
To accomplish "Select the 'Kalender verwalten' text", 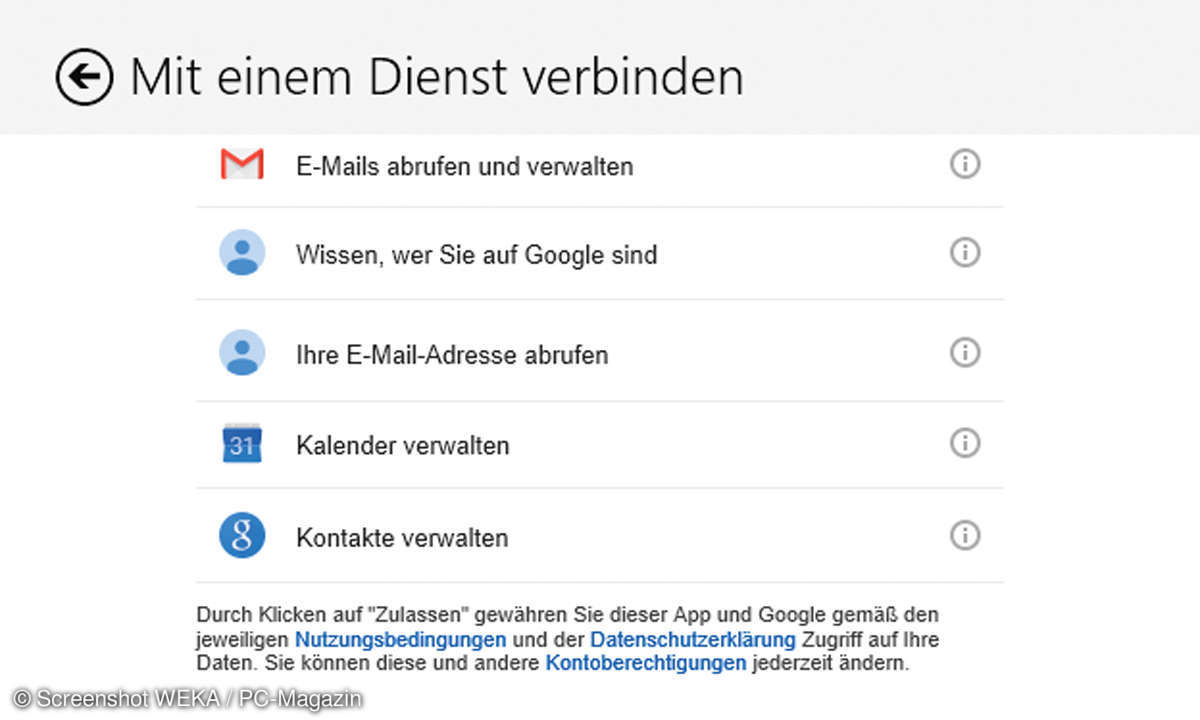I will click(403, 445).
